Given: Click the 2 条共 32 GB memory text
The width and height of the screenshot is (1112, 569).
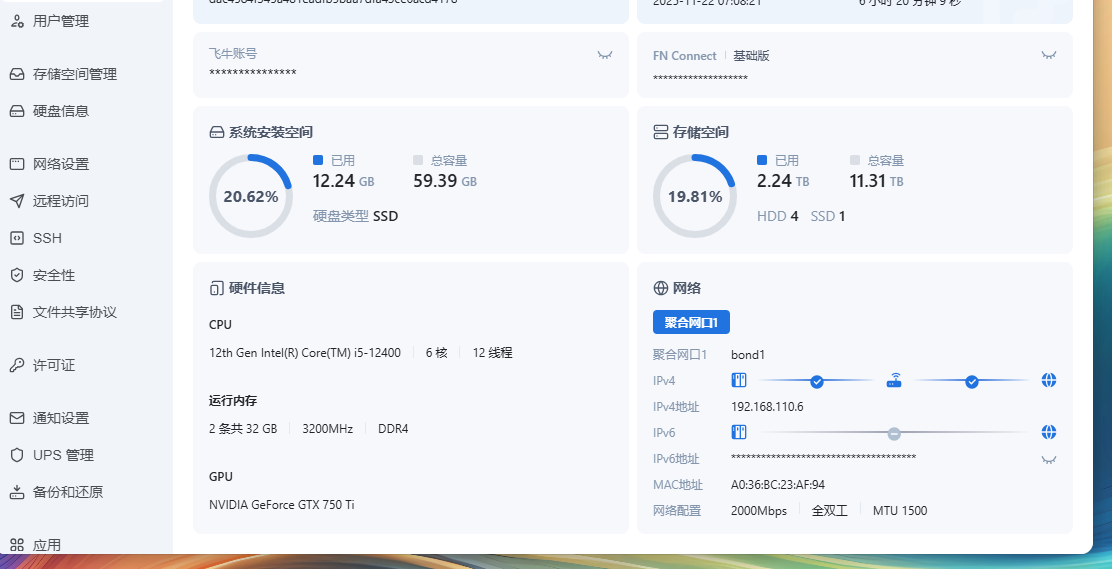Looking at the screenshot, I should click(243, 429).
